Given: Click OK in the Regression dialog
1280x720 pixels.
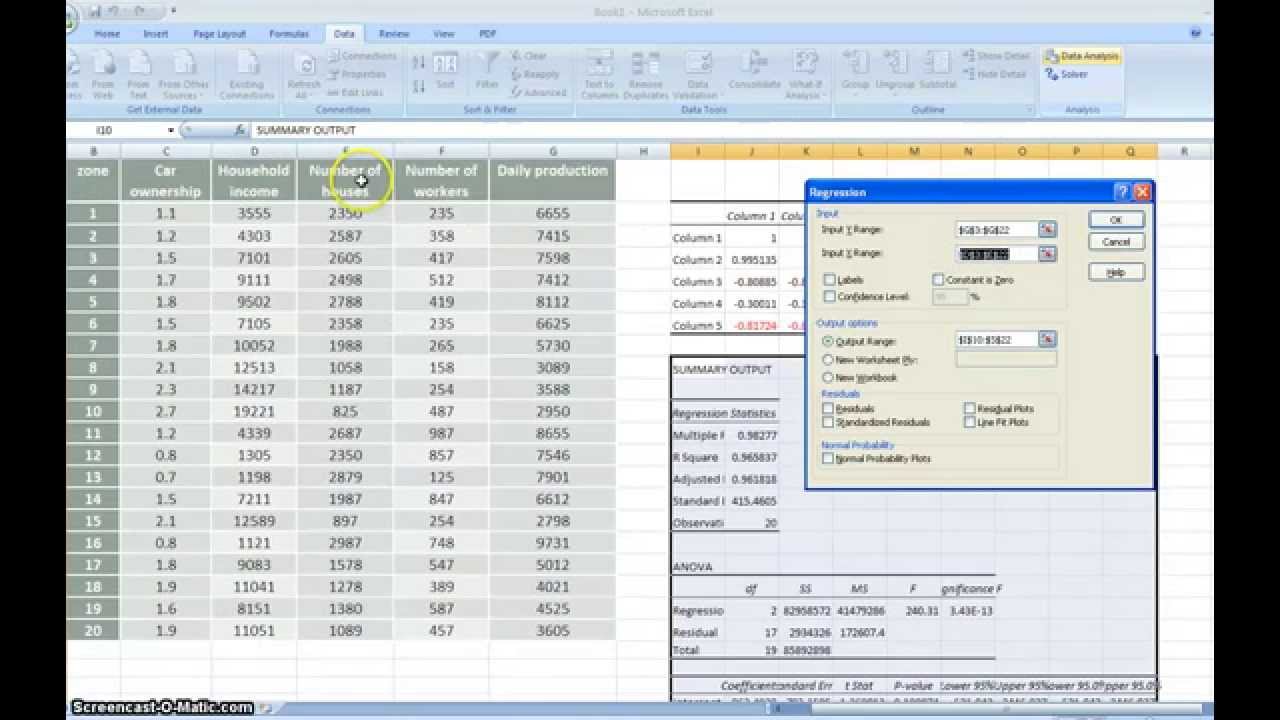Looking at the screenshot, I should [1116, 220].
